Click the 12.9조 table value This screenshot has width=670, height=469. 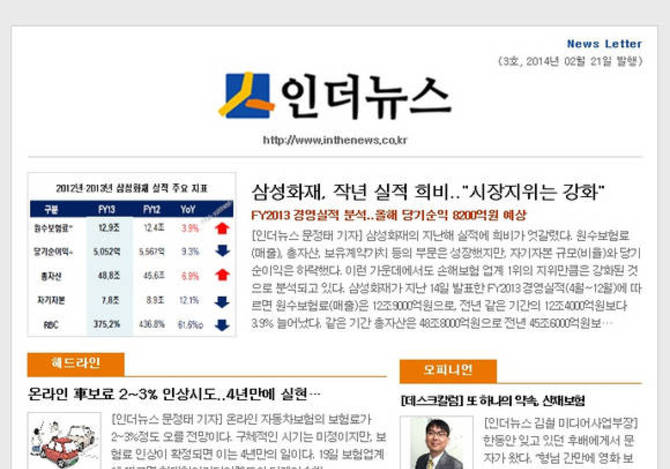tap(109, 228)
